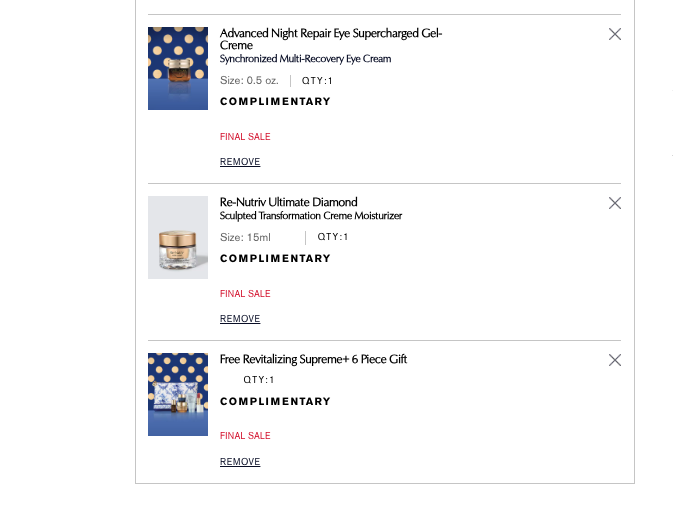Click the X icon for Advanced Night Repair
Viewport: 673px width, 506px height.
(615, 34)
